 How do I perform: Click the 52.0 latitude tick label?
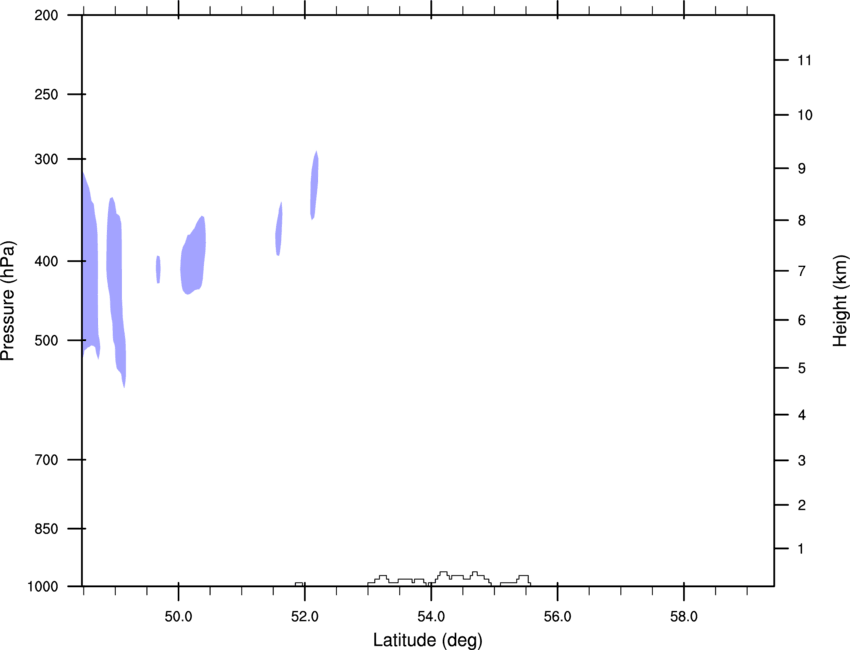305,617
